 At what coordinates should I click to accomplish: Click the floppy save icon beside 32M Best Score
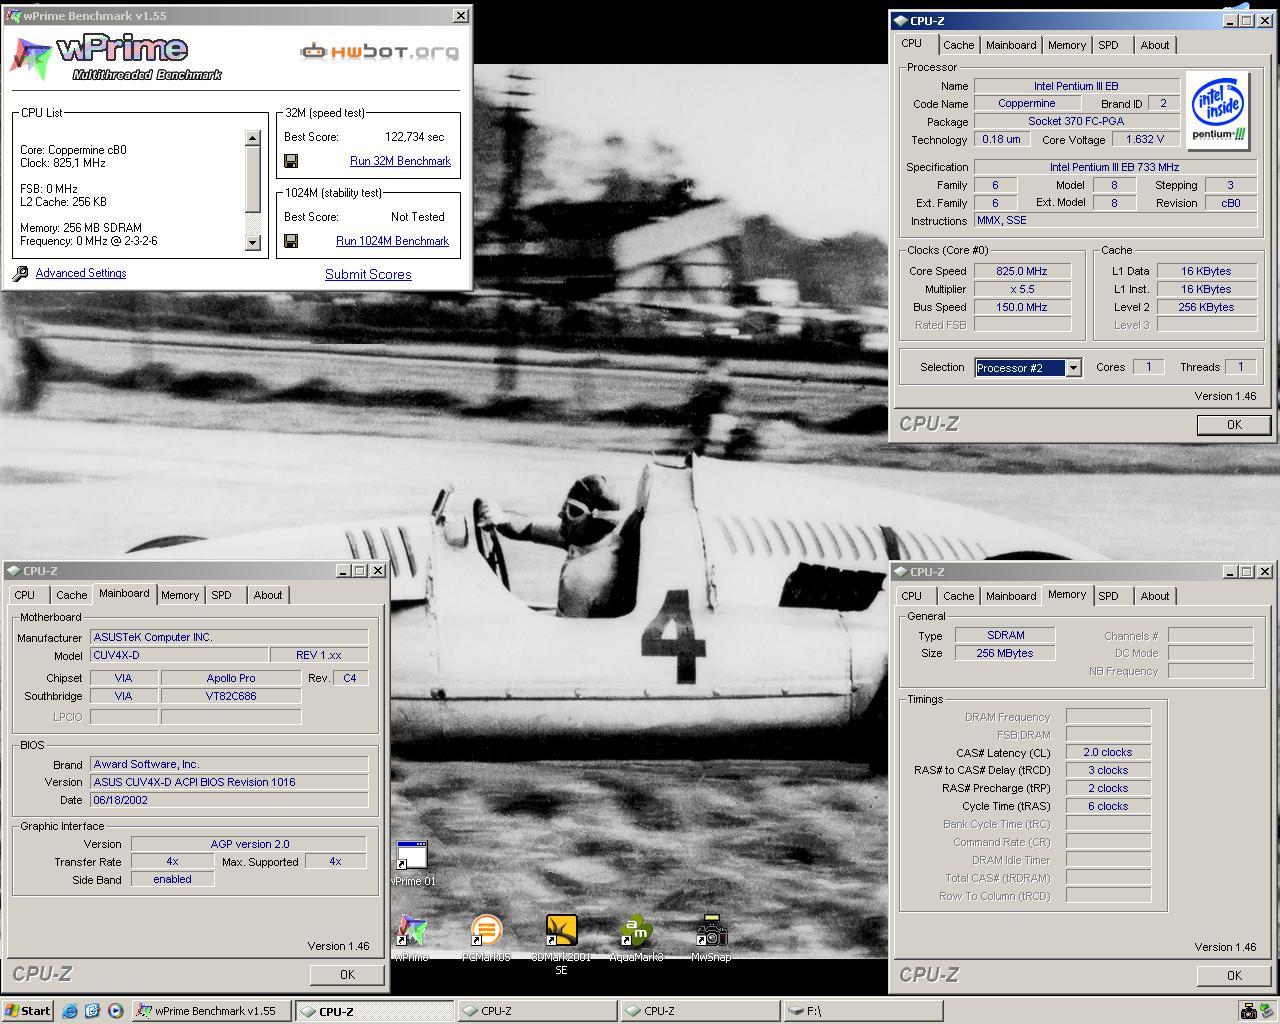291,161
